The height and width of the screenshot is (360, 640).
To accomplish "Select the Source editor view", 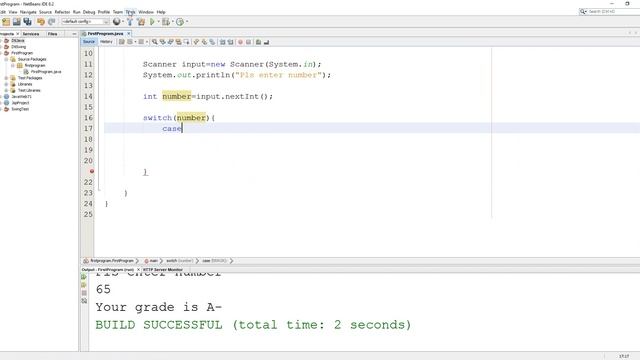I will coord(89,42).
